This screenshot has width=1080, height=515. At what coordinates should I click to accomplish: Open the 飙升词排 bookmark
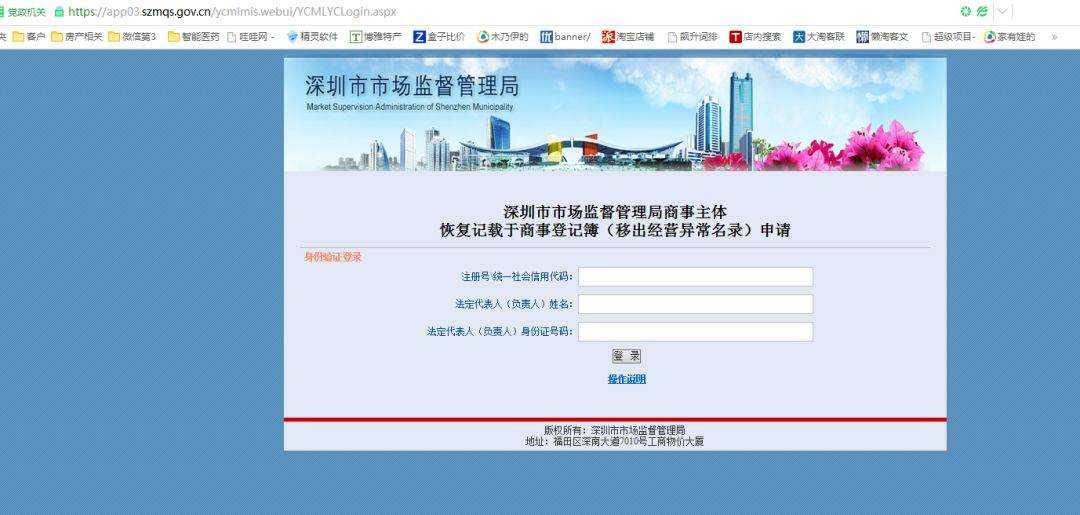pyautogui.click(x=692, y=37)
